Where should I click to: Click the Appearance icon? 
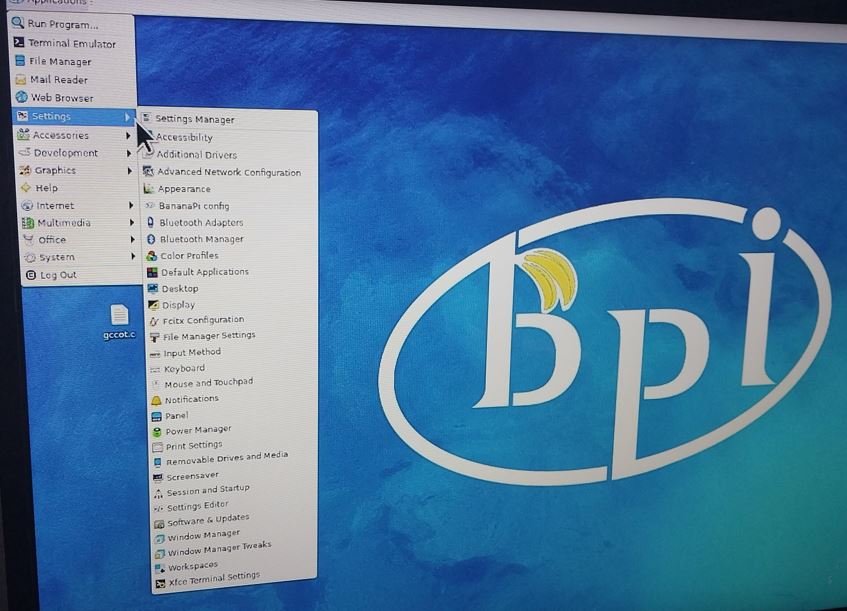149,189
